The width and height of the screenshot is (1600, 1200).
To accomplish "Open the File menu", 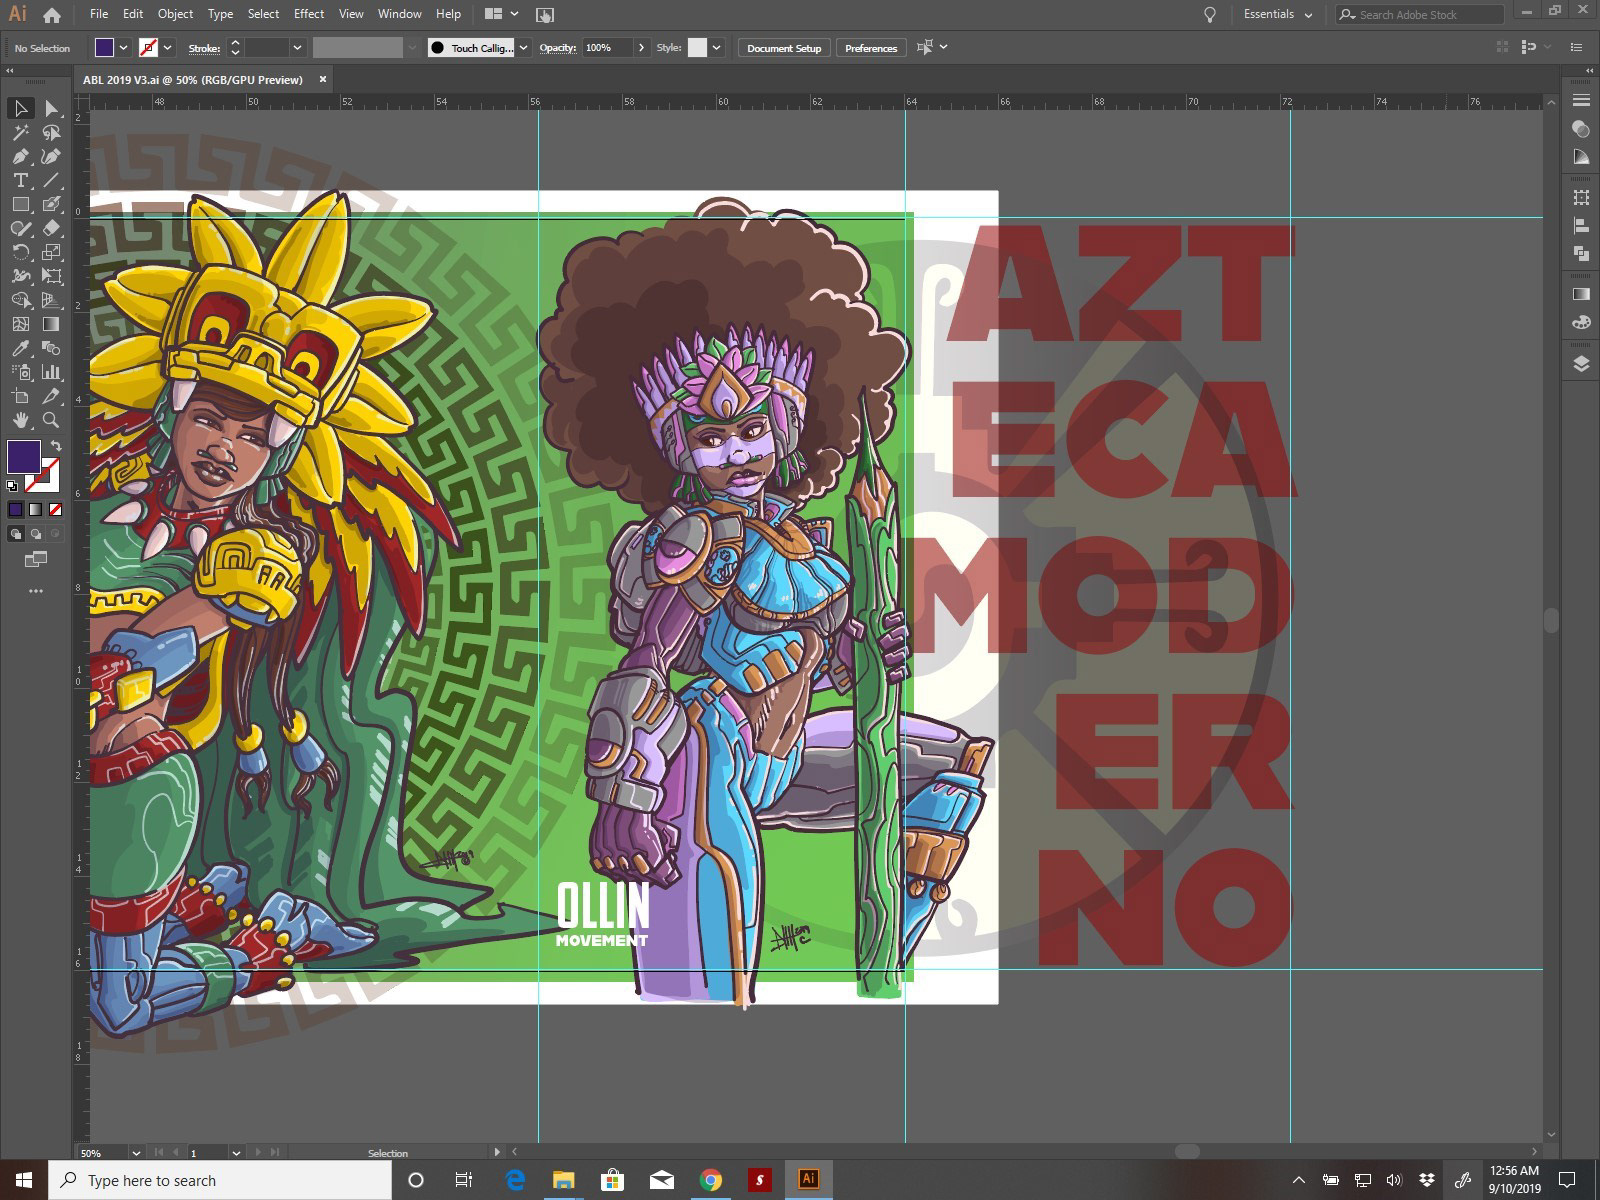I will pyautogui.click(x=99, y=14).
